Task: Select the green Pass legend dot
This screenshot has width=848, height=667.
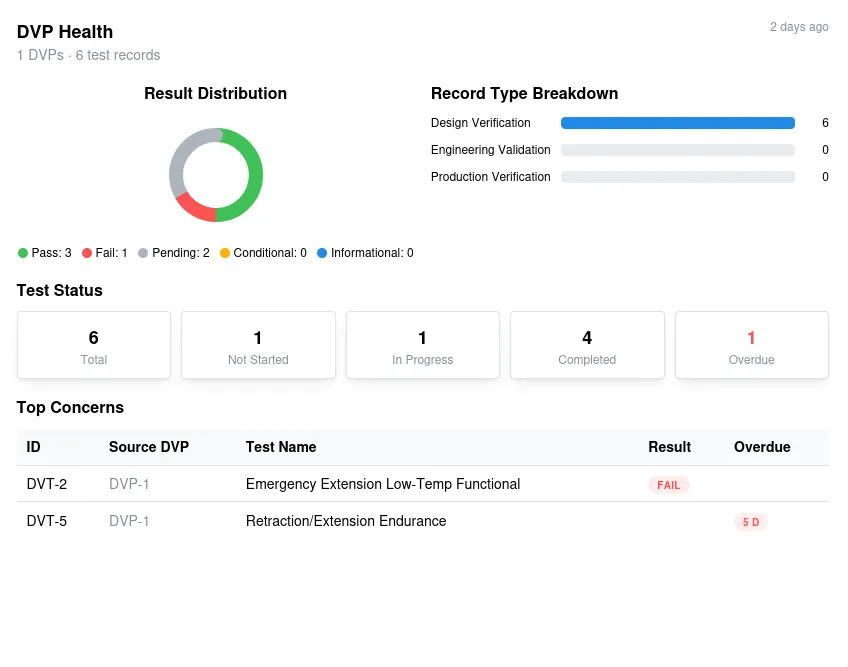Action: pyautogui.click(x=23, y=253)
